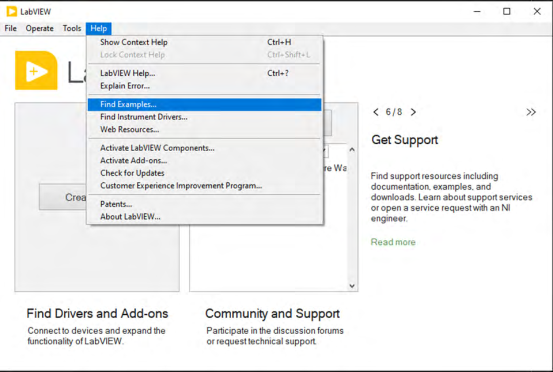Minimize the LabVIEW window

[477, 12]
